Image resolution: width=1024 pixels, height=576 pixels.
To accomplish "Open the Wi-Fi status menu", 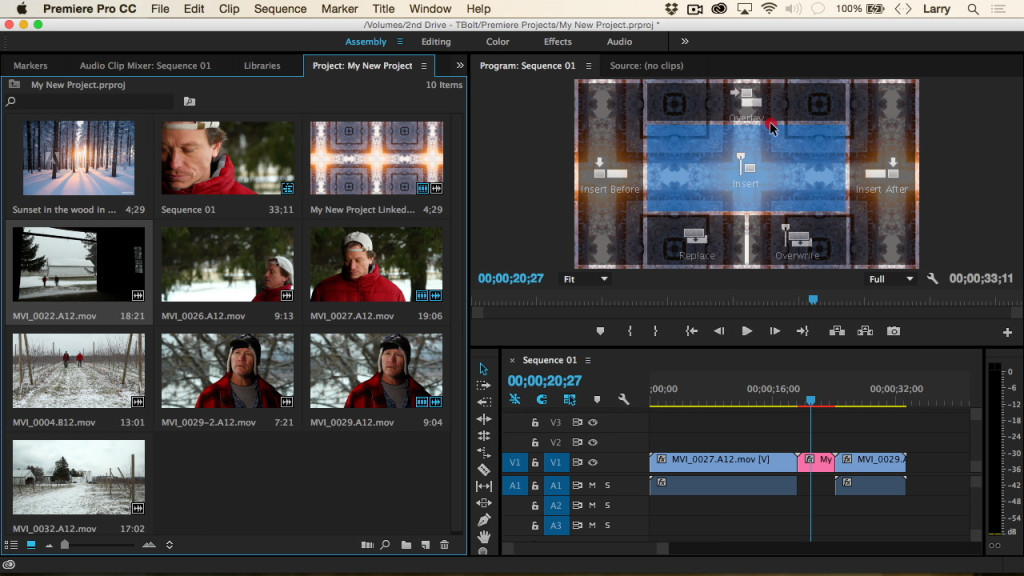I will [x=769, y=9].
